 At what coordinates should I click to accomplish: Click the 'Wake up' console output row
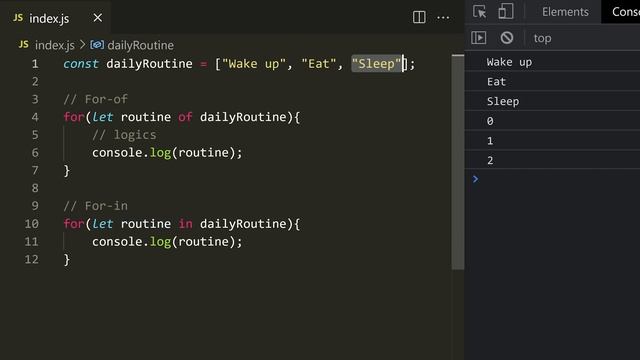tap(552, 62)
